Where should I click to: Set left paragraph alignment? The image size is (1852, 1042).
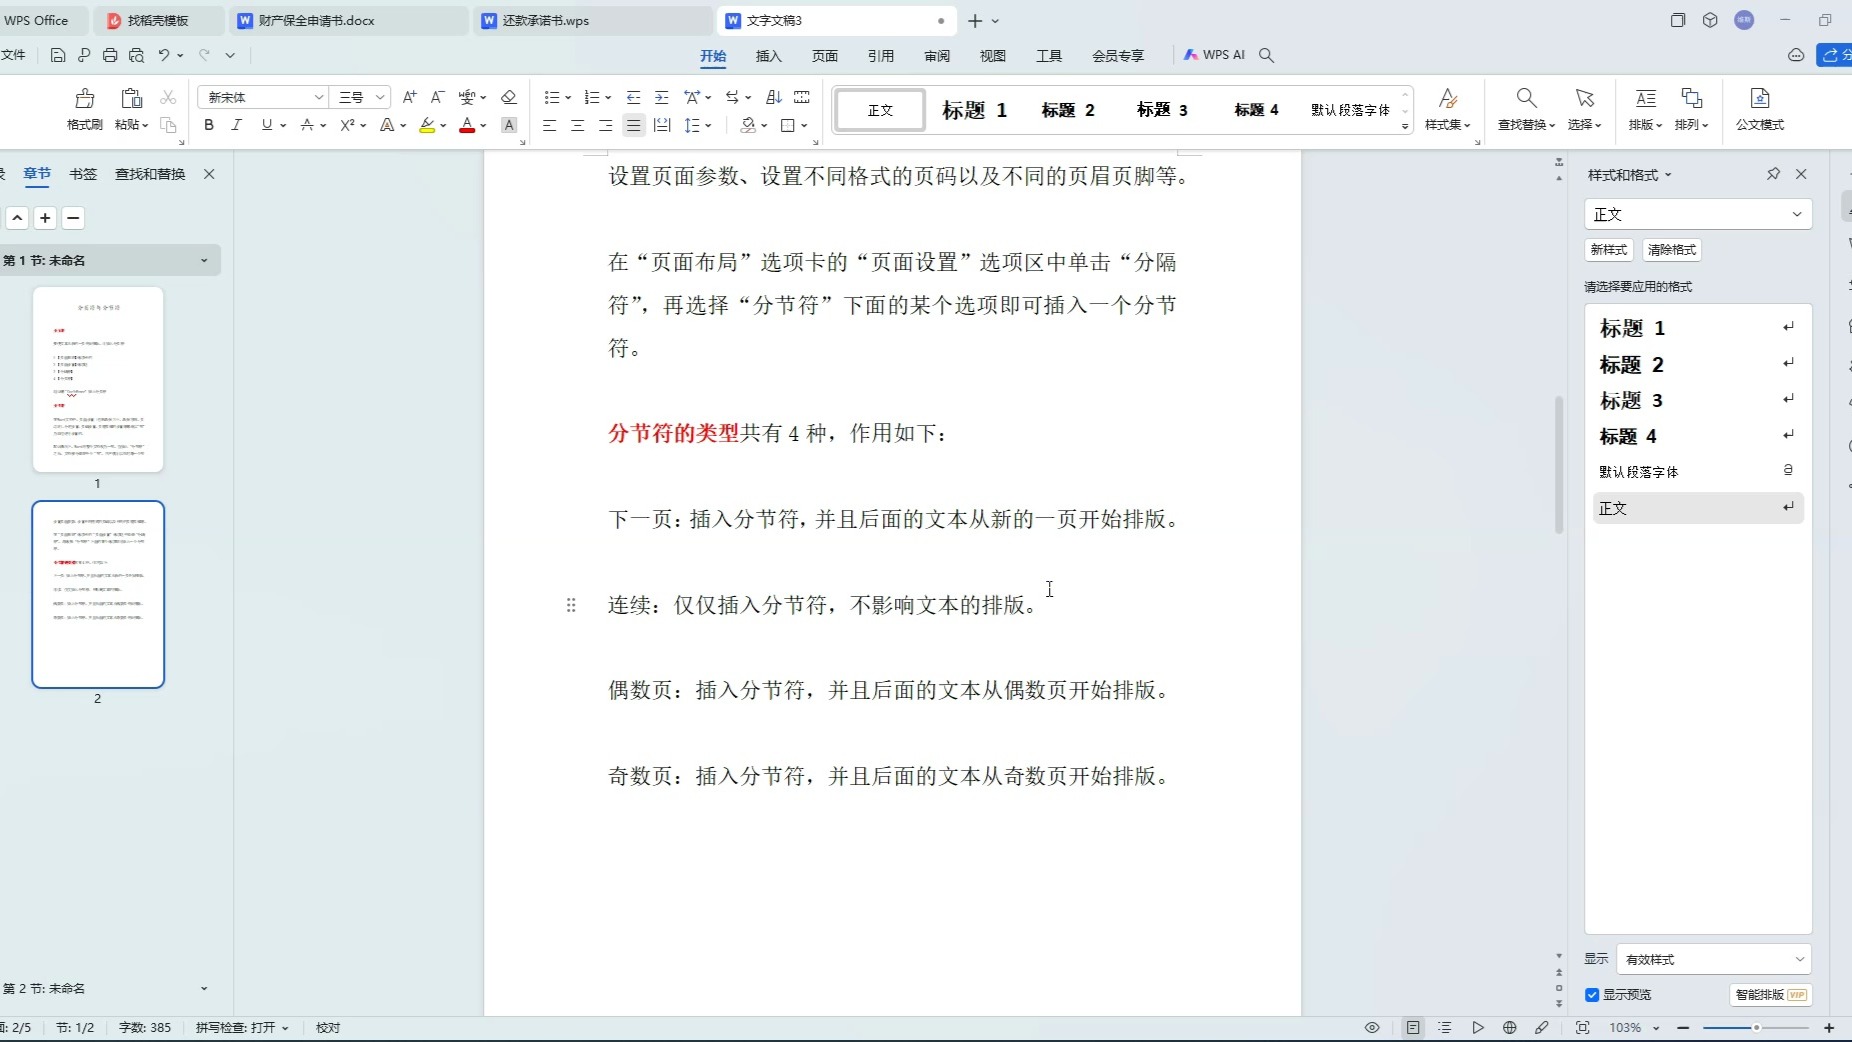pos(549,125)
